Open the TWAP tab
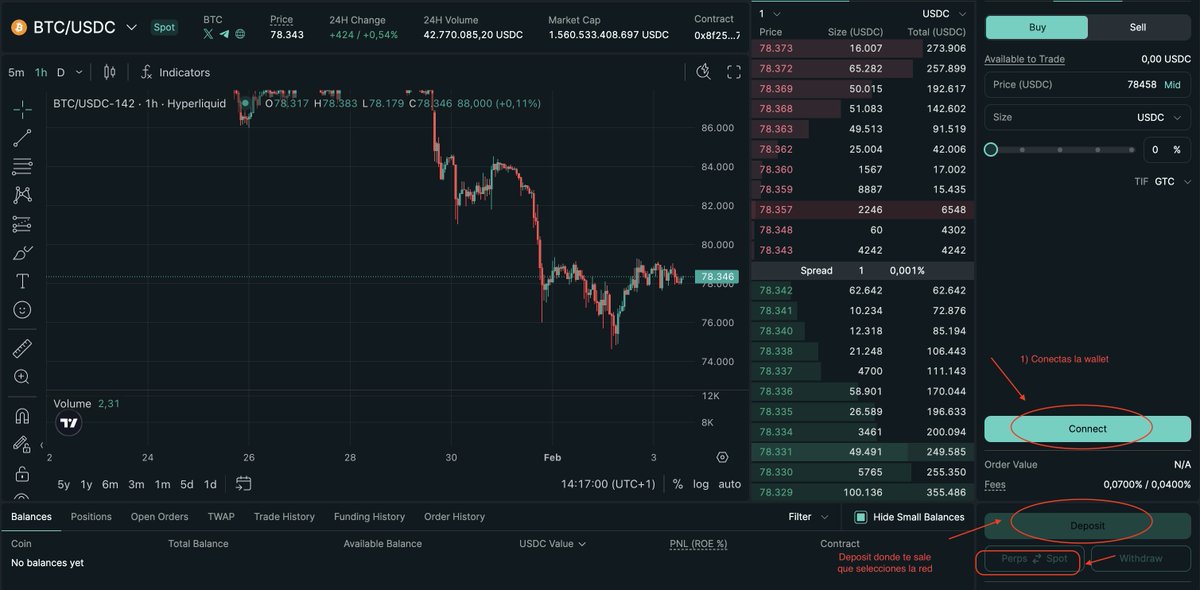This screenshot has height=590, width=1200. pyautogui.click(x=221, y=517)
